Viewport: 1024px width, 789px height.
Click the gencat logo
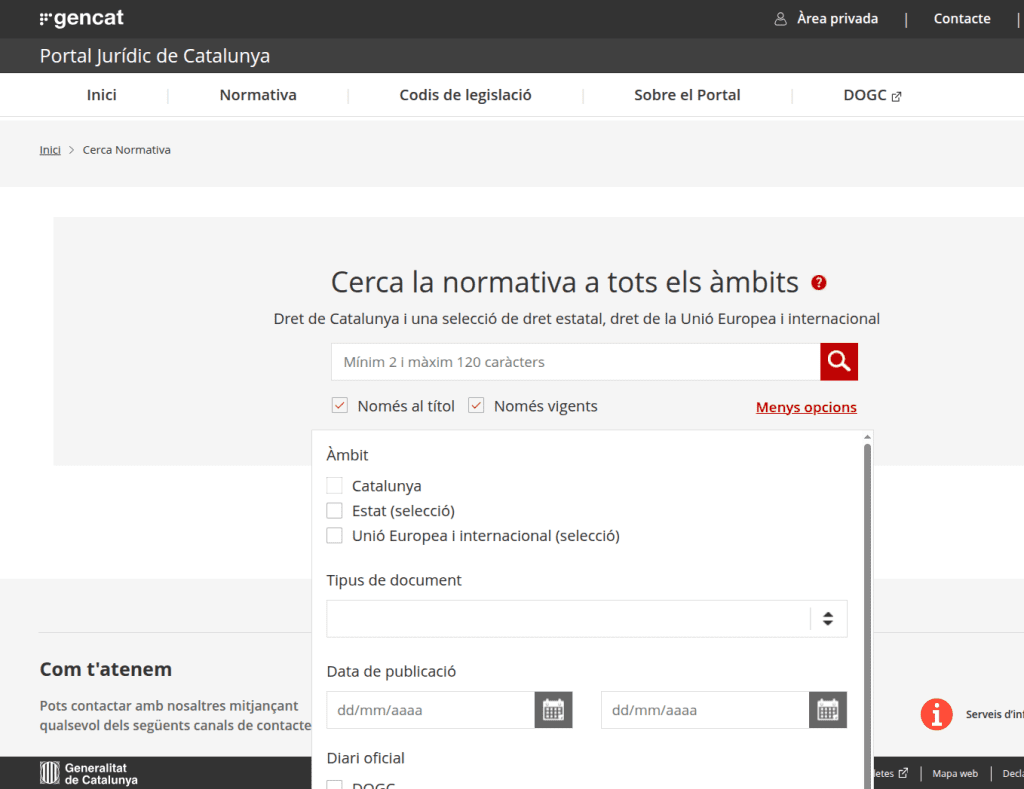(x=82, y=19)
